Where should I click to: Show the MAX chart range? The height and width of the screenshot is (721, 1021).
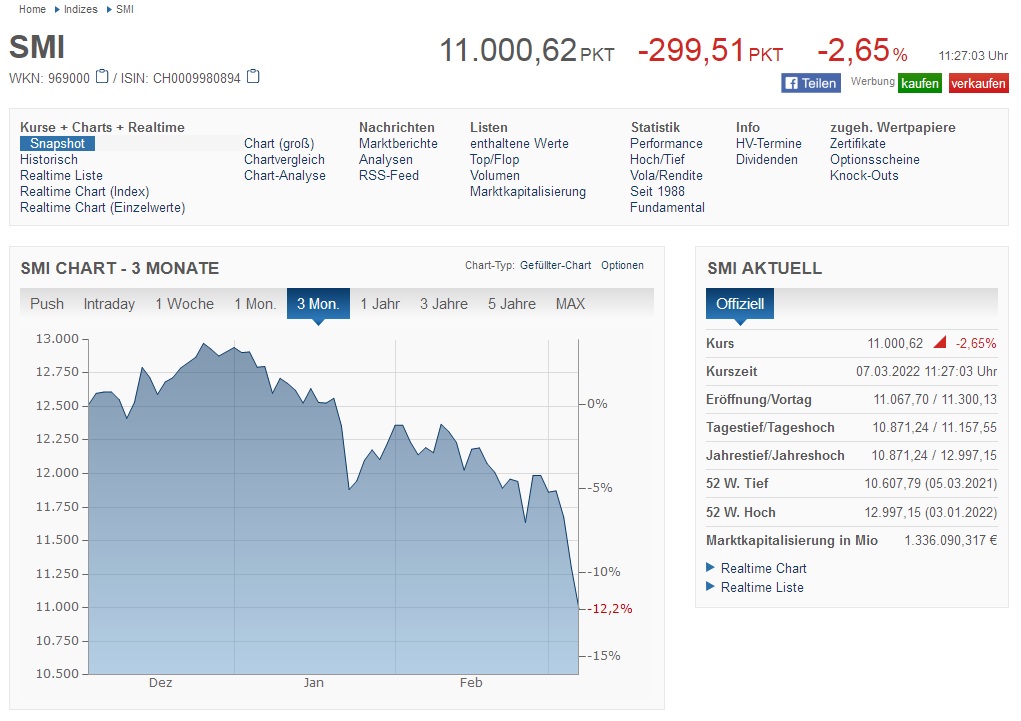coord(570,304)
